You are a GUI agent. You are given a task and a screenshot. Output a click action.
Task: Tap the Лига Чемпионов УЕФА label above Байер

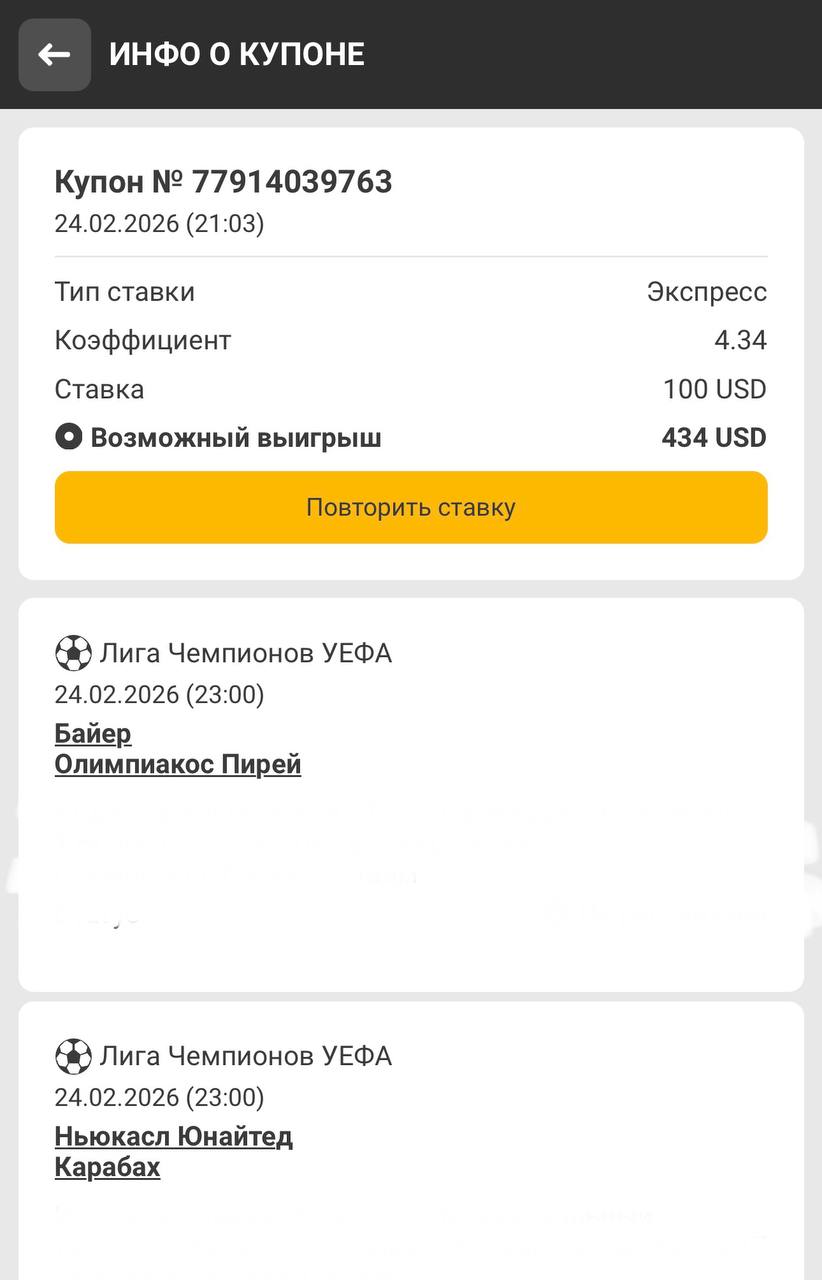click(245, 654)
